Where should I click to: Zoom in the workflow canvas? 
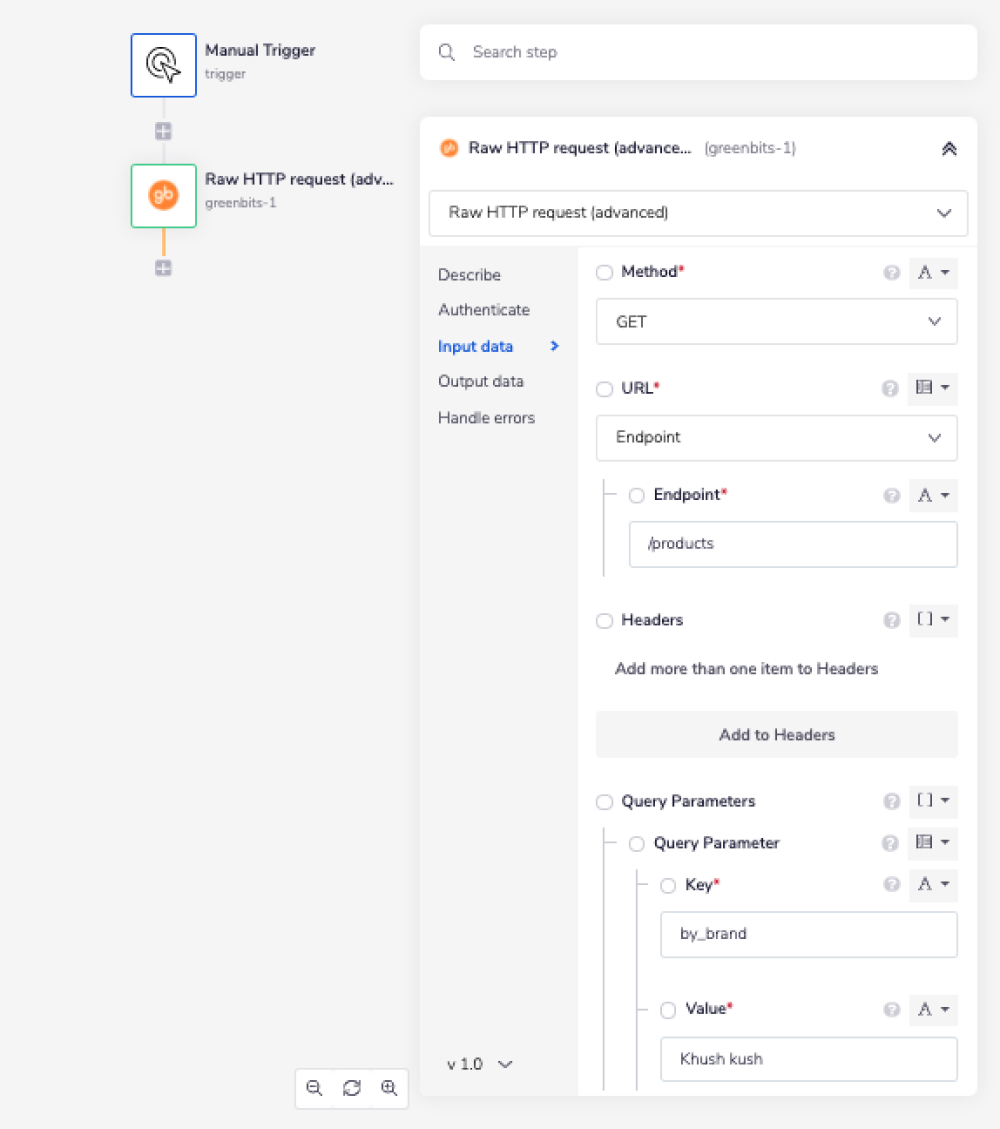[389, 1088]
